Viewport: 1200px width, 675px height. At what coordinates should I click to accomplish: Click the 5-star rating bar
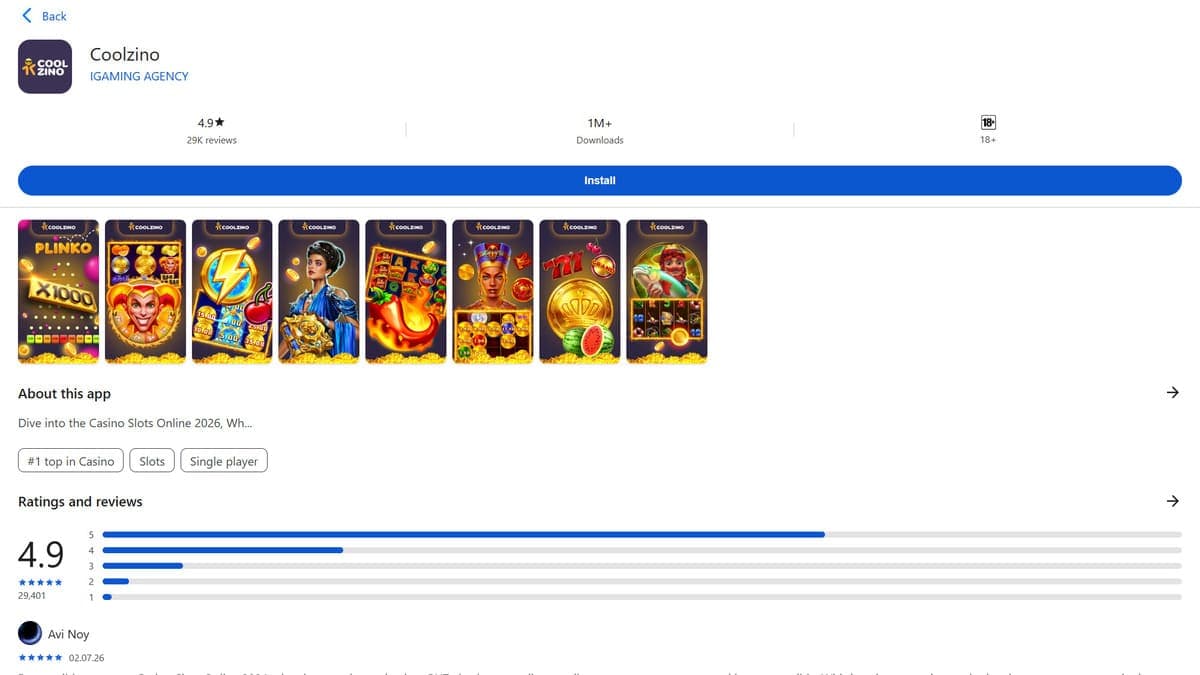point(642,534)
